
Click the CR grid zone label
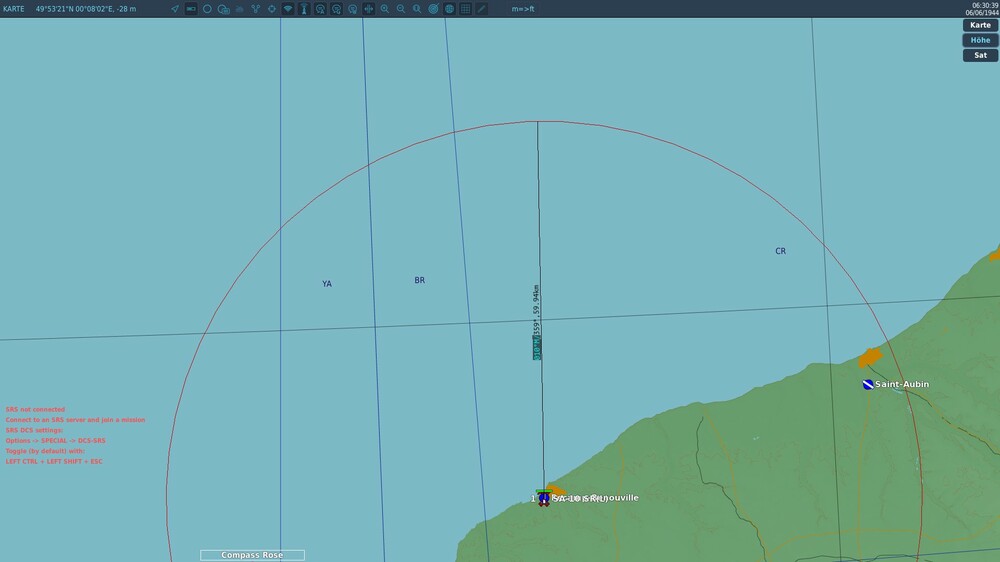tap(781, 251)
